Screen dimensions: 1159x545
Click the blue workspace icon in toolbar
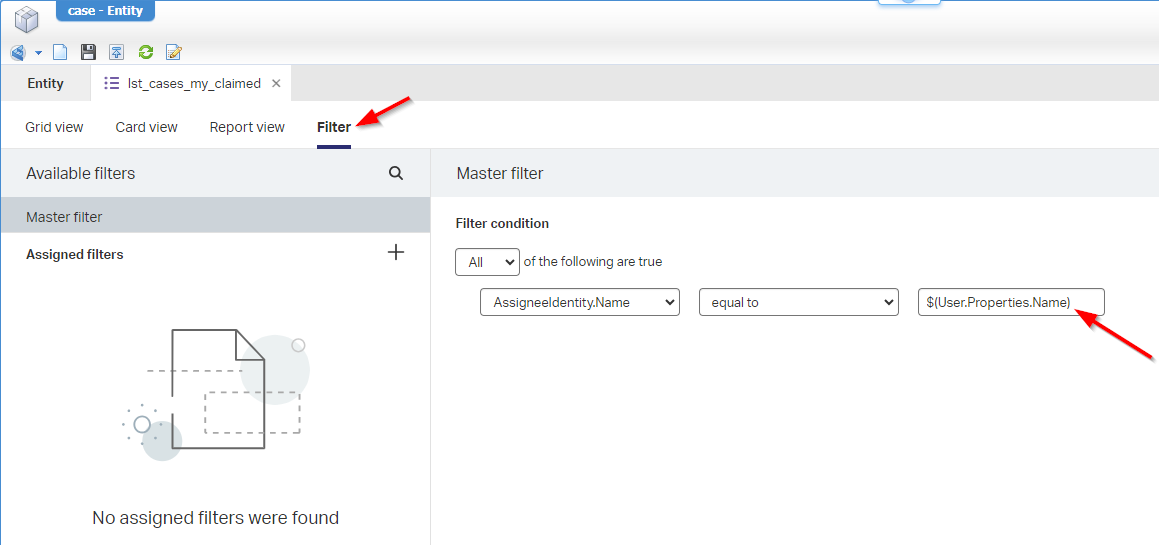click(x=18, y=52)
